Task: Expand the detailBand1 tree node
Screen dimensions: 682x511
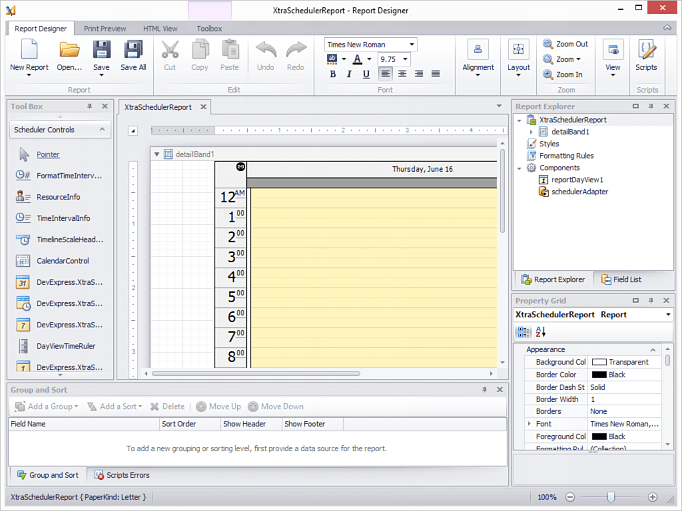Action: [x=531, y=132]
